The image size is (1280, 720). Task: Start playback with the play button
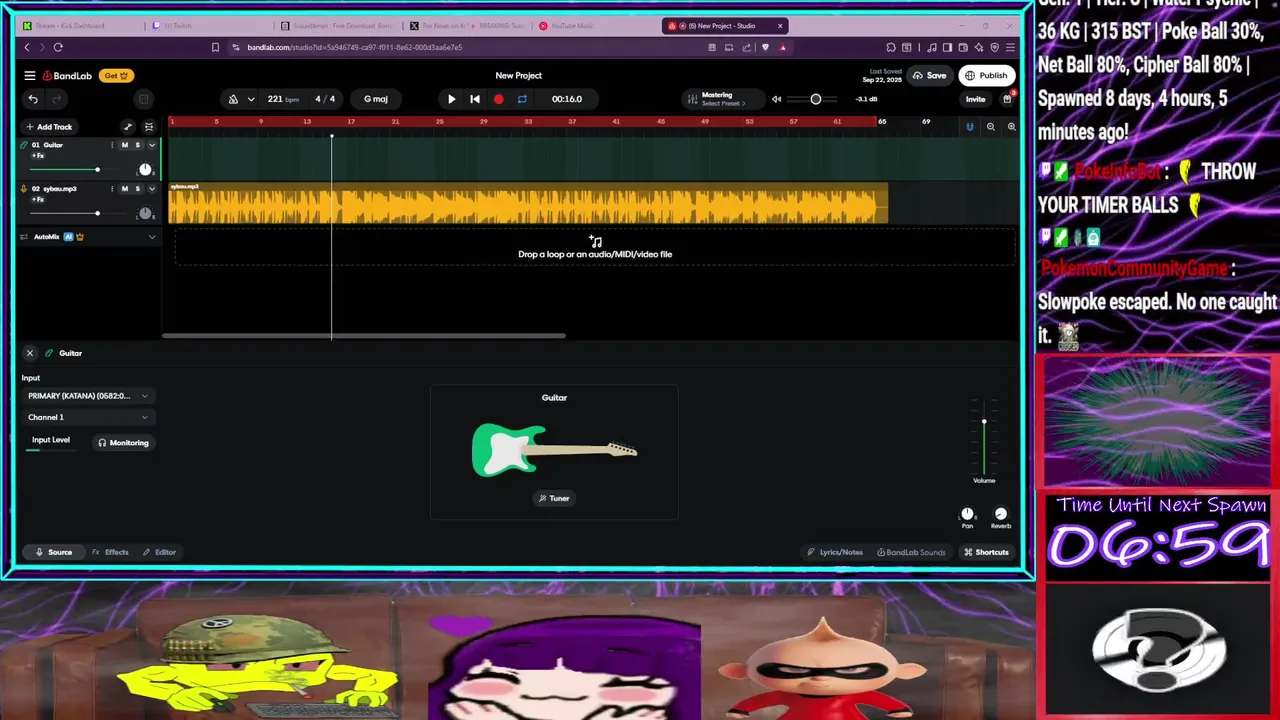[451, 99]
